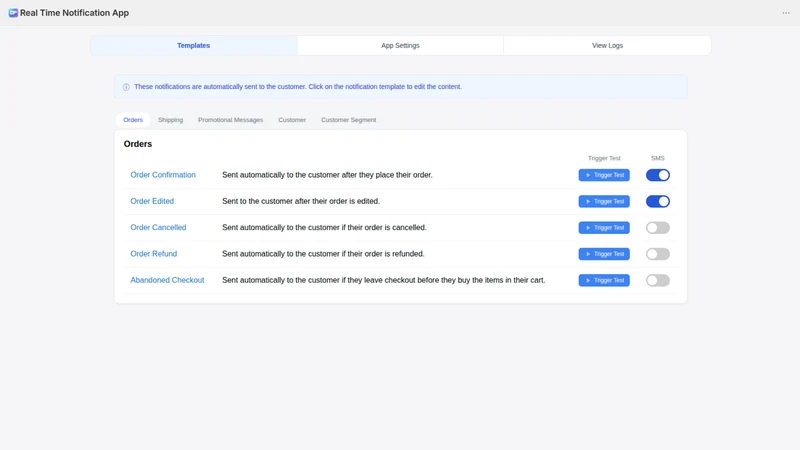Click the banner text about automatic notifications
This screenshot has width=800, height=450.
click(x=298, y=87)
